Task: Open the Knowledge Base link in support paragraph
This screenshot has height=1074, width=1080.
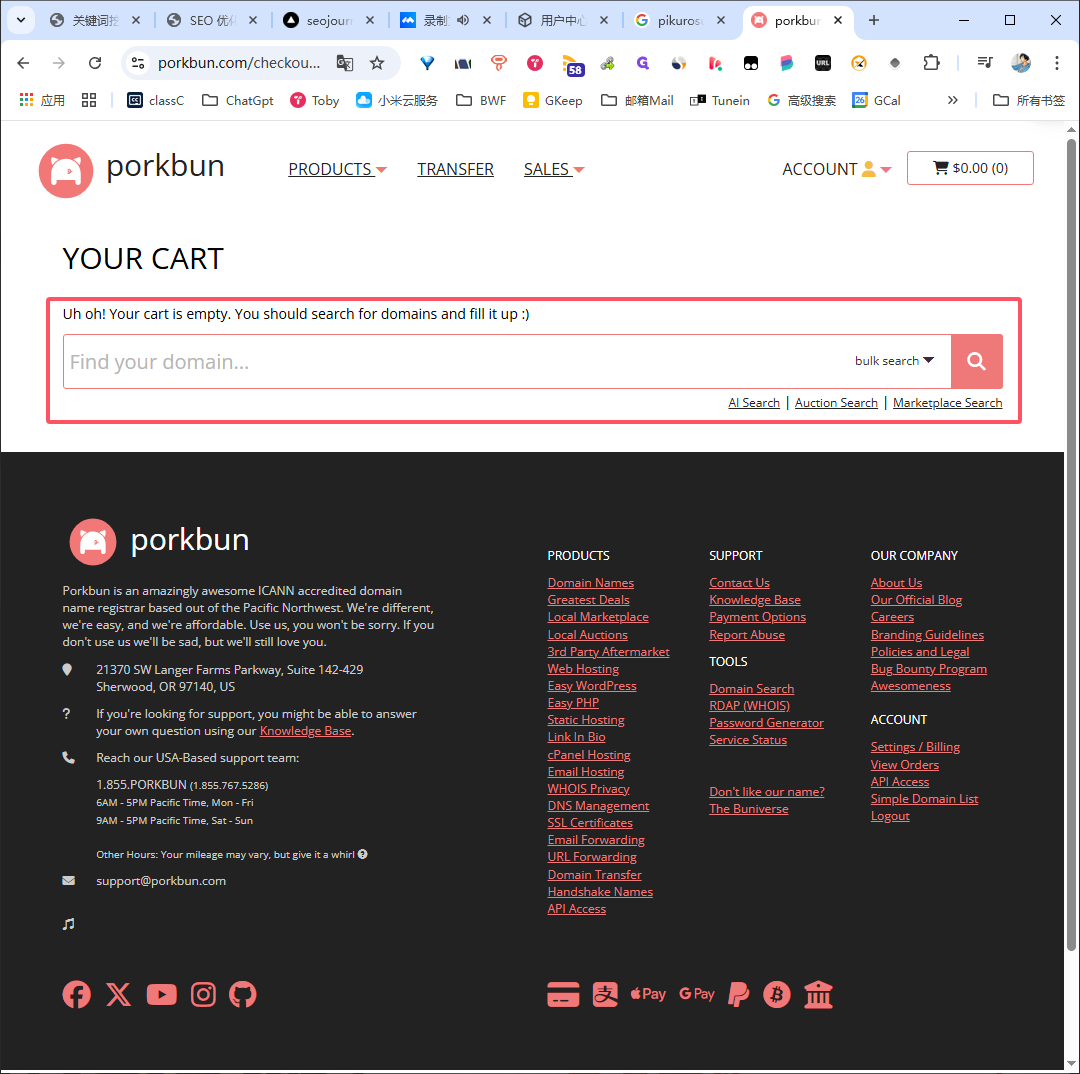Action: [305, 731]
